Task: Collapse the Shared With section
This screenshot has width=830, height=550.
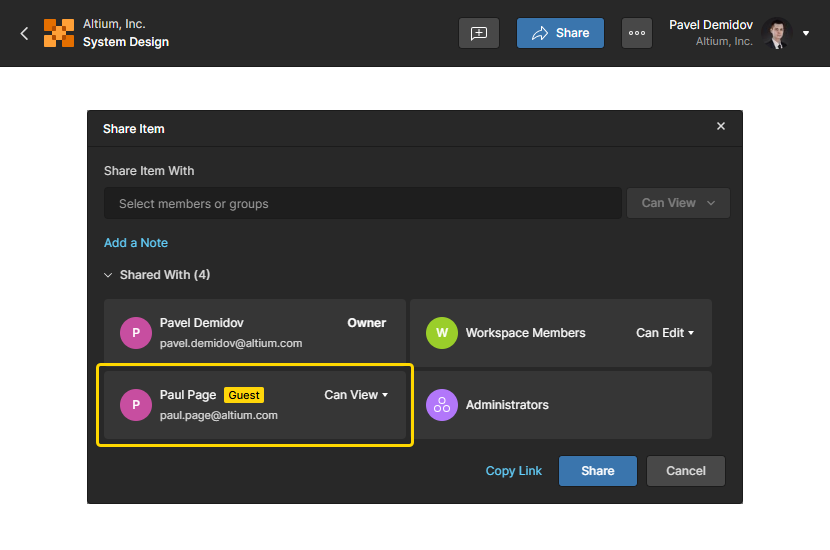Action: pos(109,275)
